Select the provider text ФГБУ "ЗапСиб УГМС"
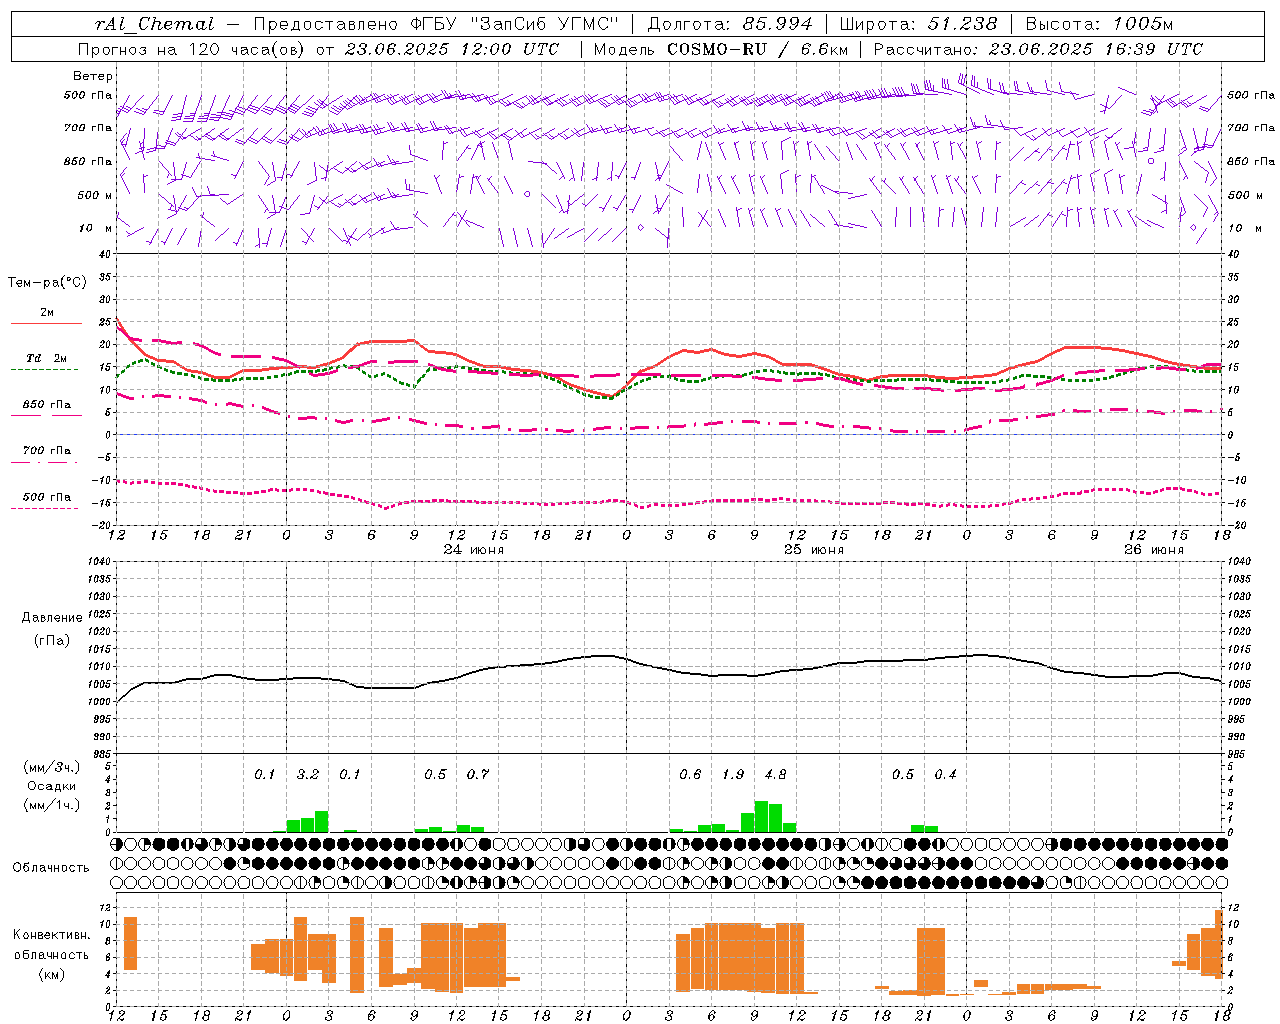 [514, 24]
